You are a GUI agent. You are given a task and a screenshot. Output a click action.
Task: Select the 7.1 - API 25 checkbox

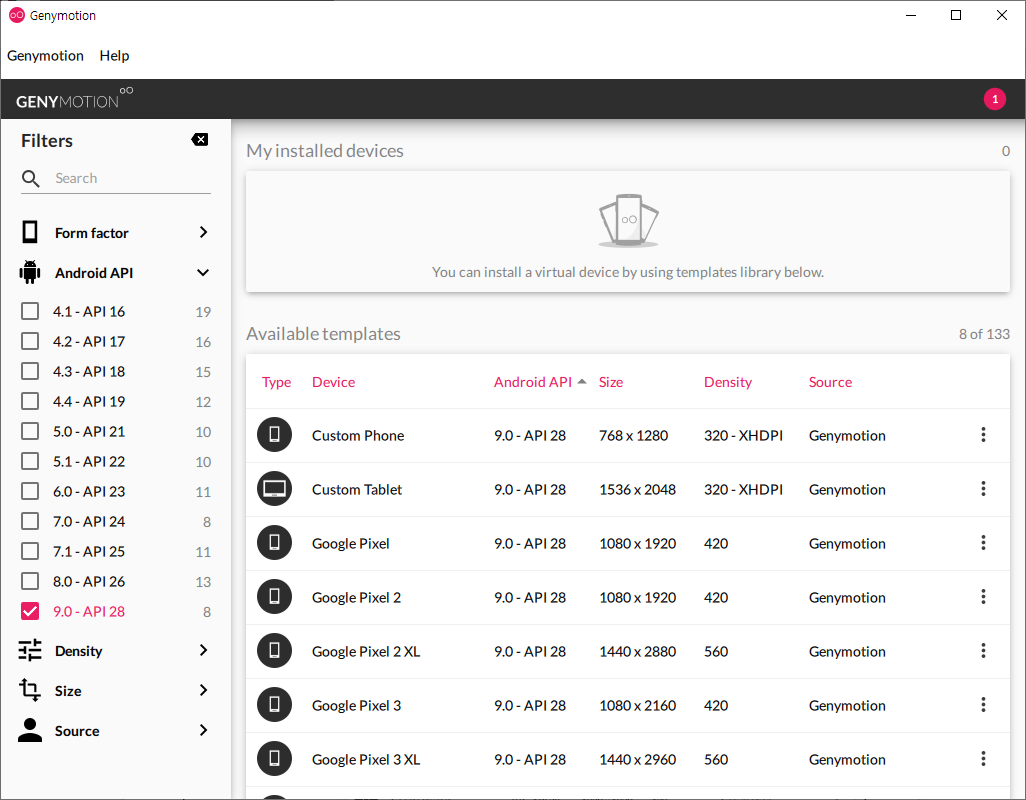point(30,551)
